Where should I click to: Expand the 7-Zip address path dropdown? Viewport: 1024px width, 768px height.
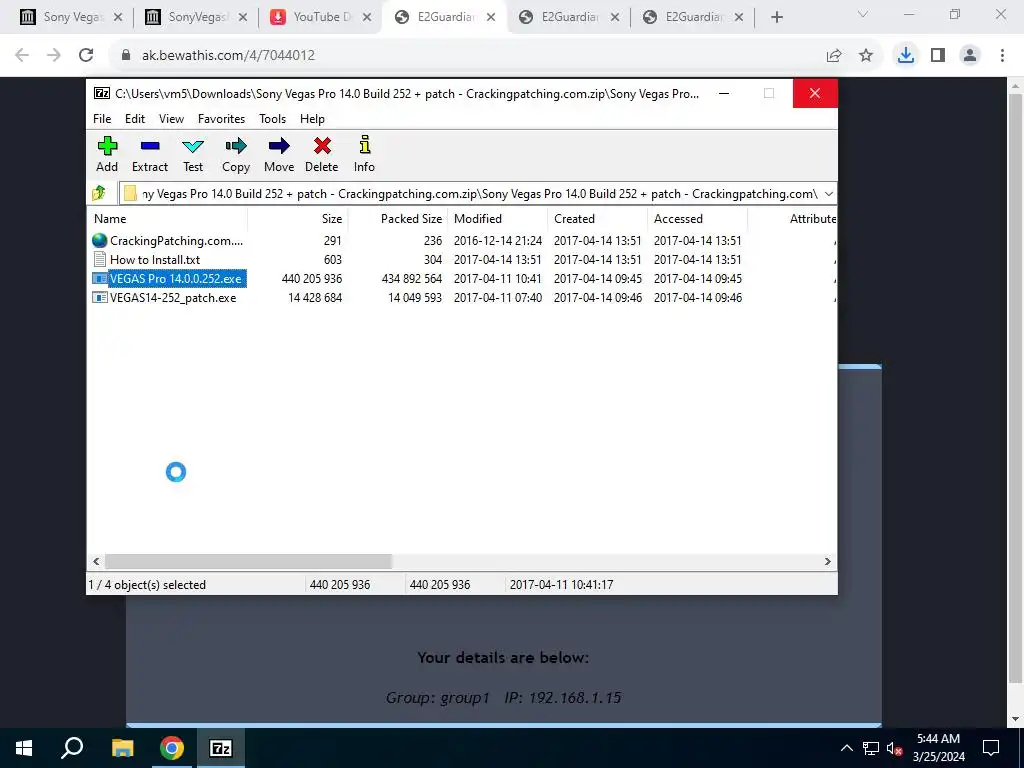[x=829, y=194]
